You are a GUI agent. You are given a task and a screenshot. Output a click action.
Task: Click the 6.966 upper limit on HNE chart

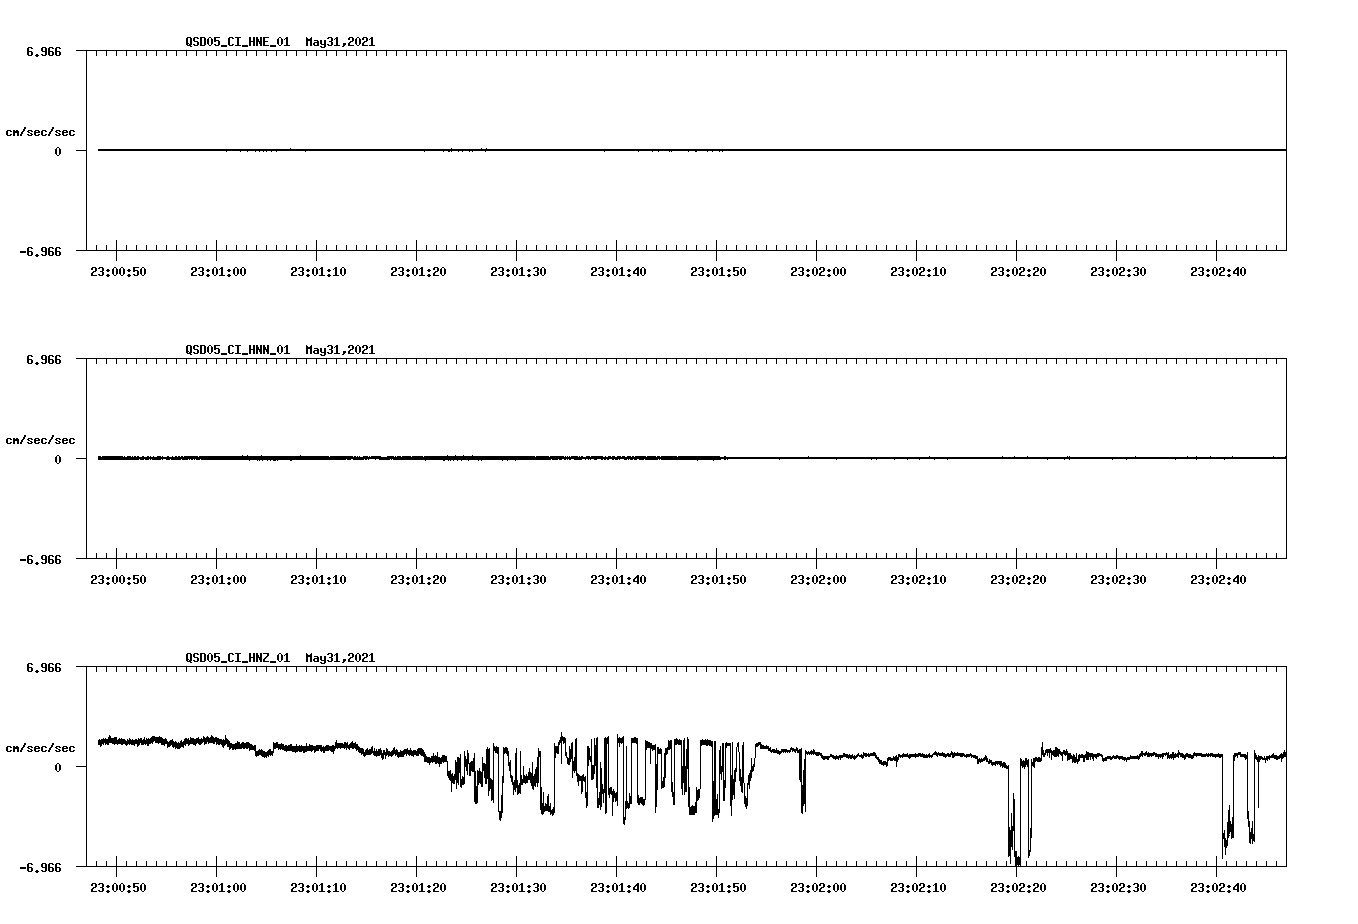[x=43, y=51]
